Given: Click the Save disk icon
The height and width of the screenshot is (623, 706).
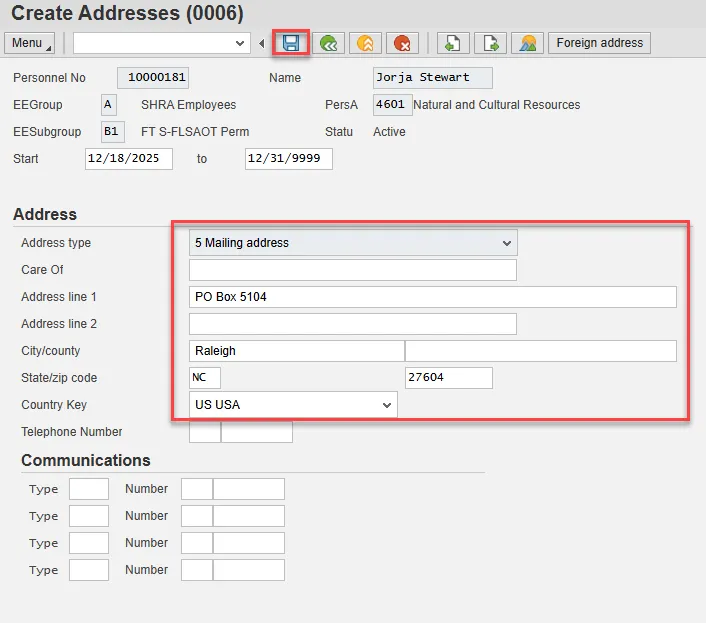Looking at the screenshot, I should [x=291, y=43].
